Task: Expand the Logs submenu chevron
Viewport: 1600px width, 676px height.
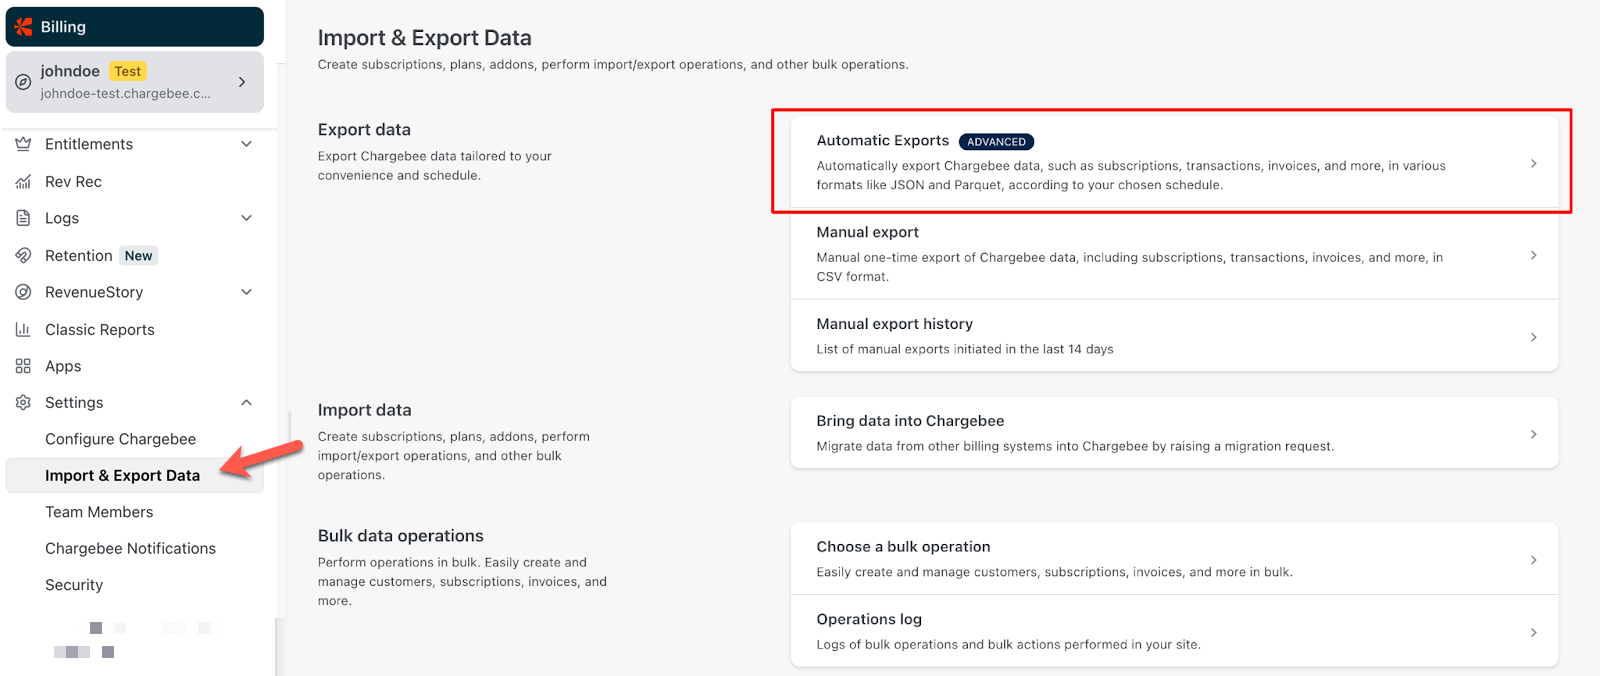Action: coord(246,218)
